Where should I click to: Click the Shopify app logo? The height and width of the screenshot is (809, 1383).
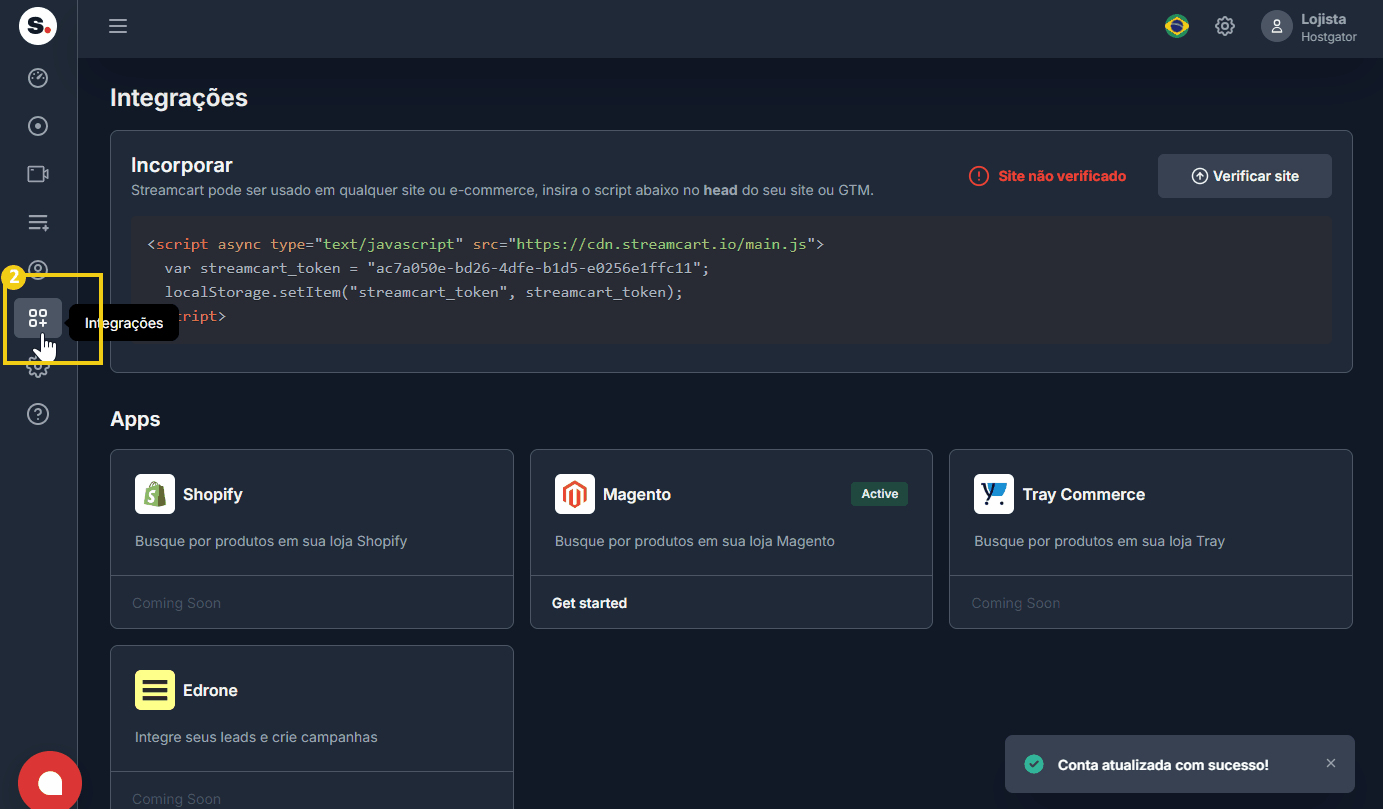coord(155,494)
